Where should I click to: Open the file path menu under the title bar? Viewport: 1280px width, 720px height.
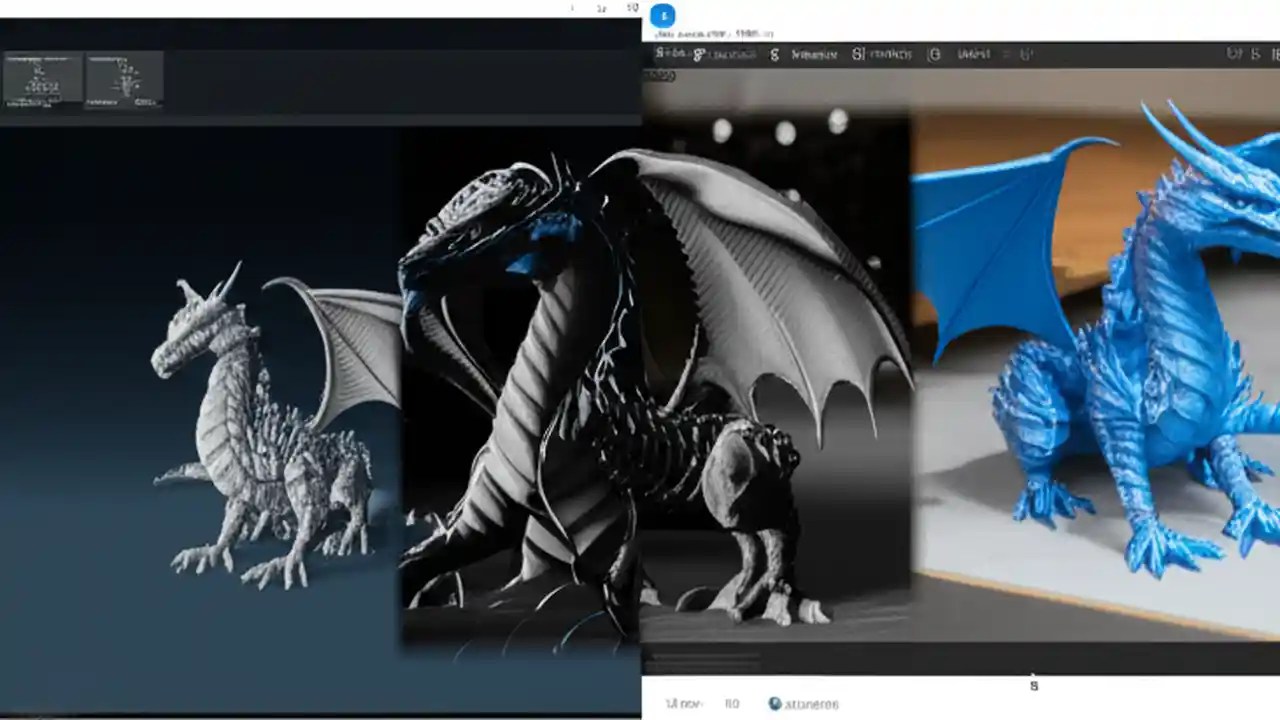700,33
